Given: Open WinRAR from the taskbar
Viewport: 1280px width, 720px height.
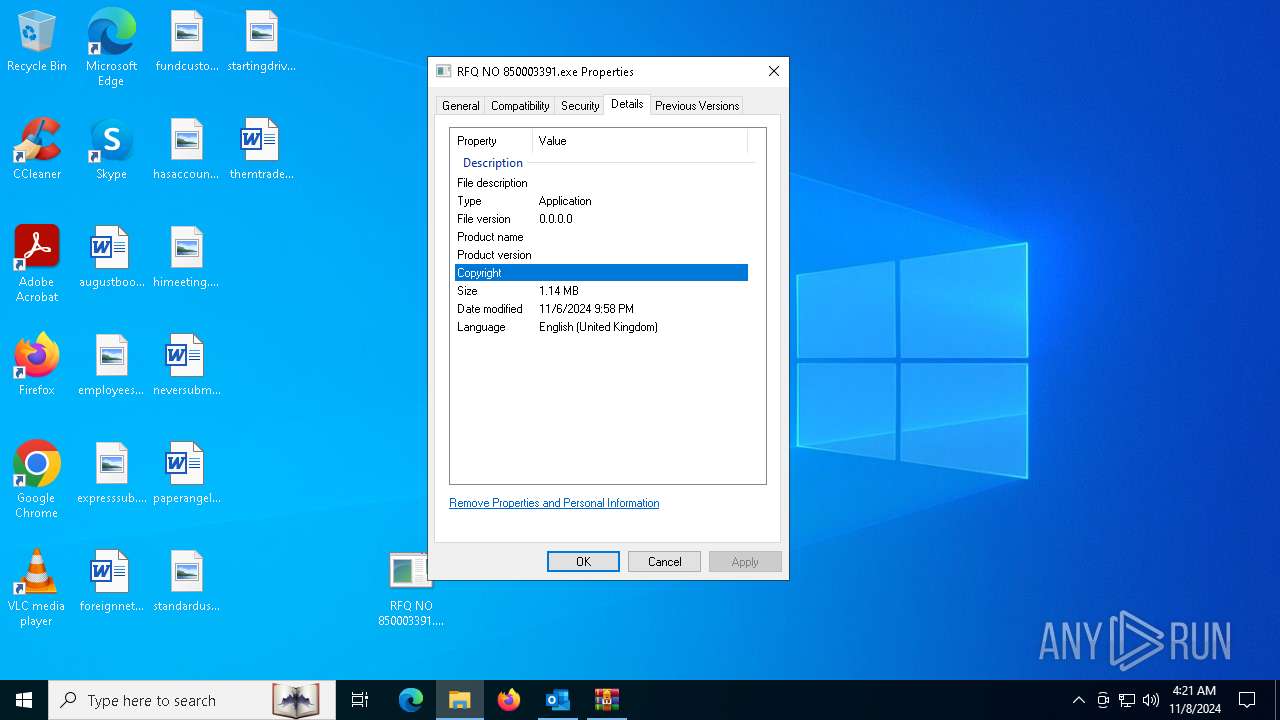Looking at the screenshot, I should click(x=606, y=700).
